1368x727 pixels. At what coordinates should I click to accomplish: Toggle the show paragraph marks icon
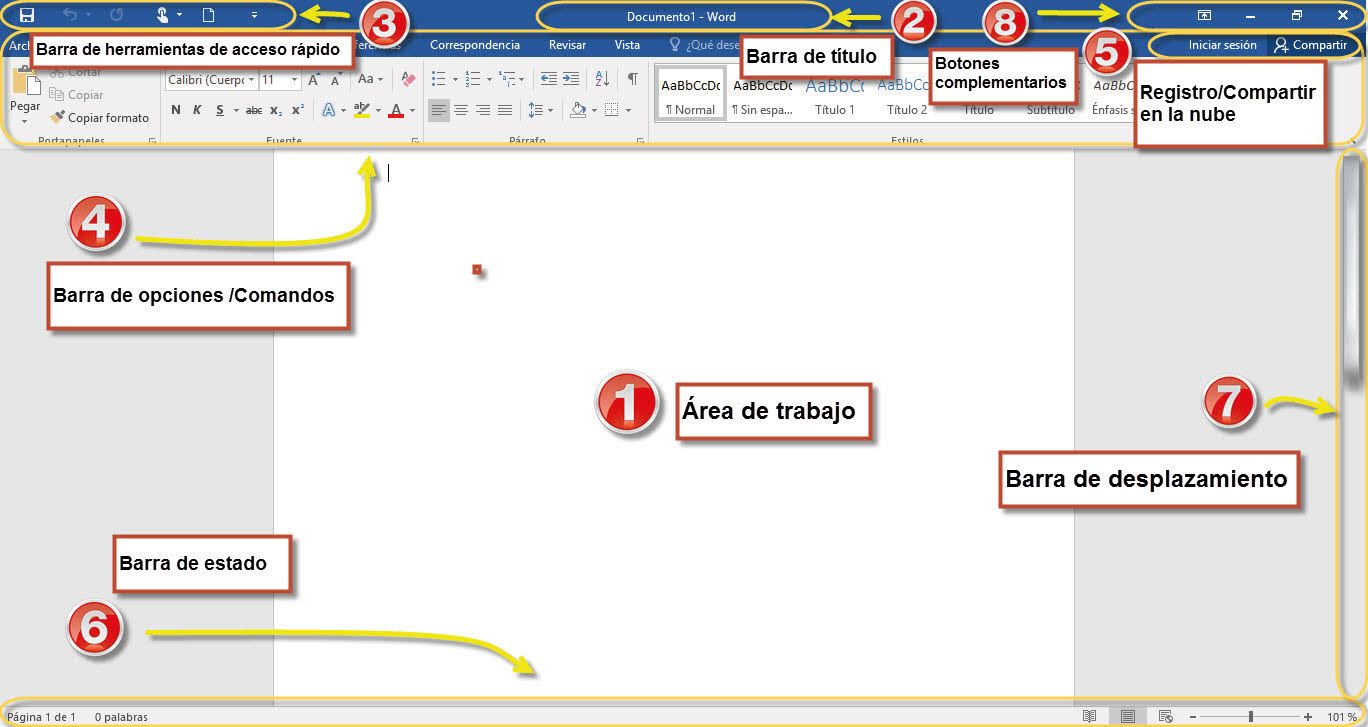(x=631, y=76)
